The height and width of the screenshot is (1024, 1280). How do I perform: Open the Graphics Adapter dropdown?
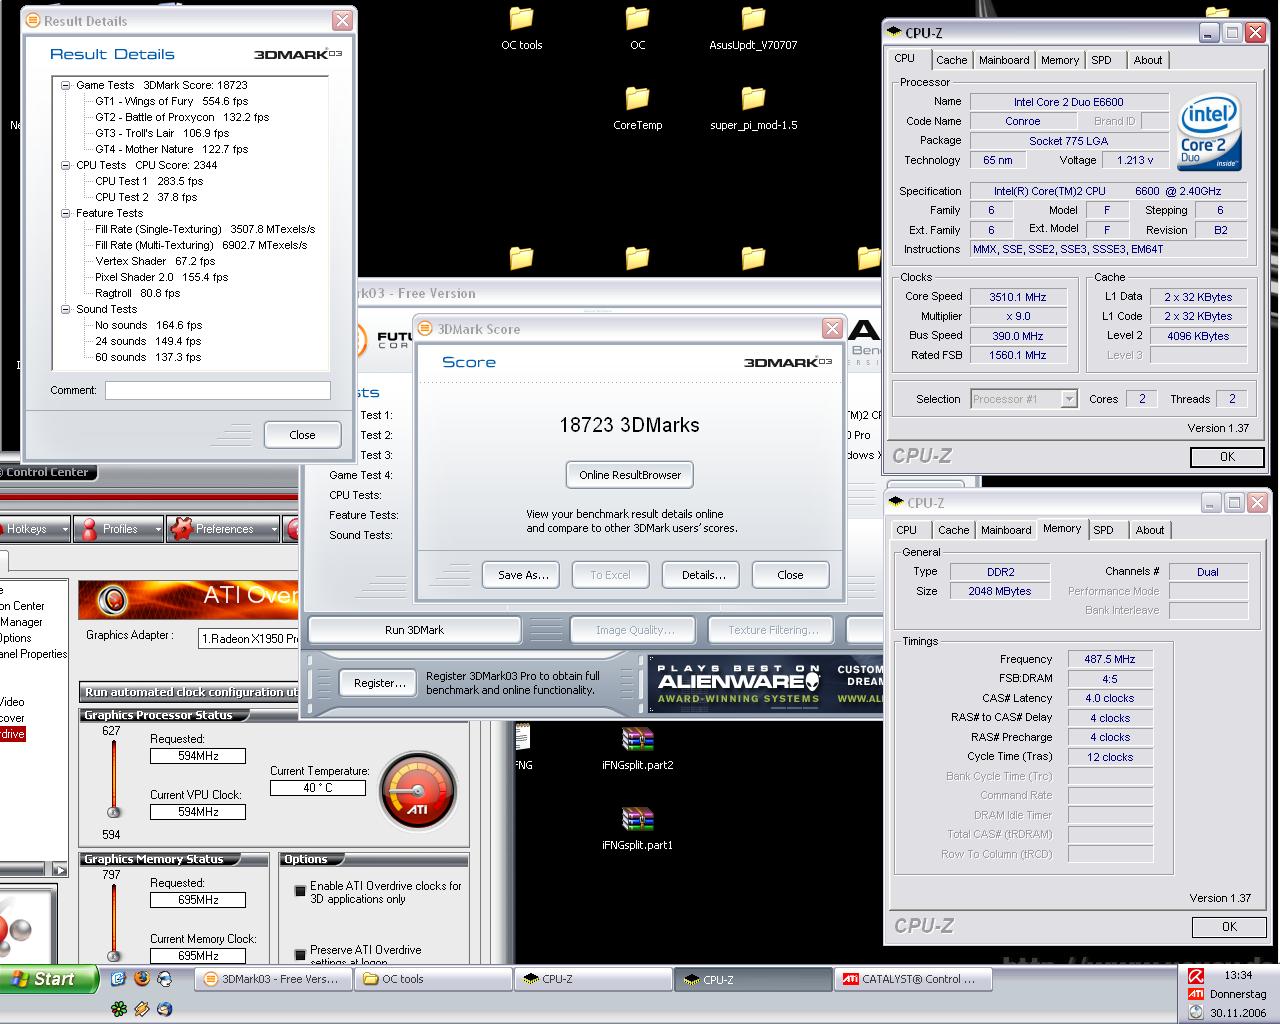click(248, 638)
